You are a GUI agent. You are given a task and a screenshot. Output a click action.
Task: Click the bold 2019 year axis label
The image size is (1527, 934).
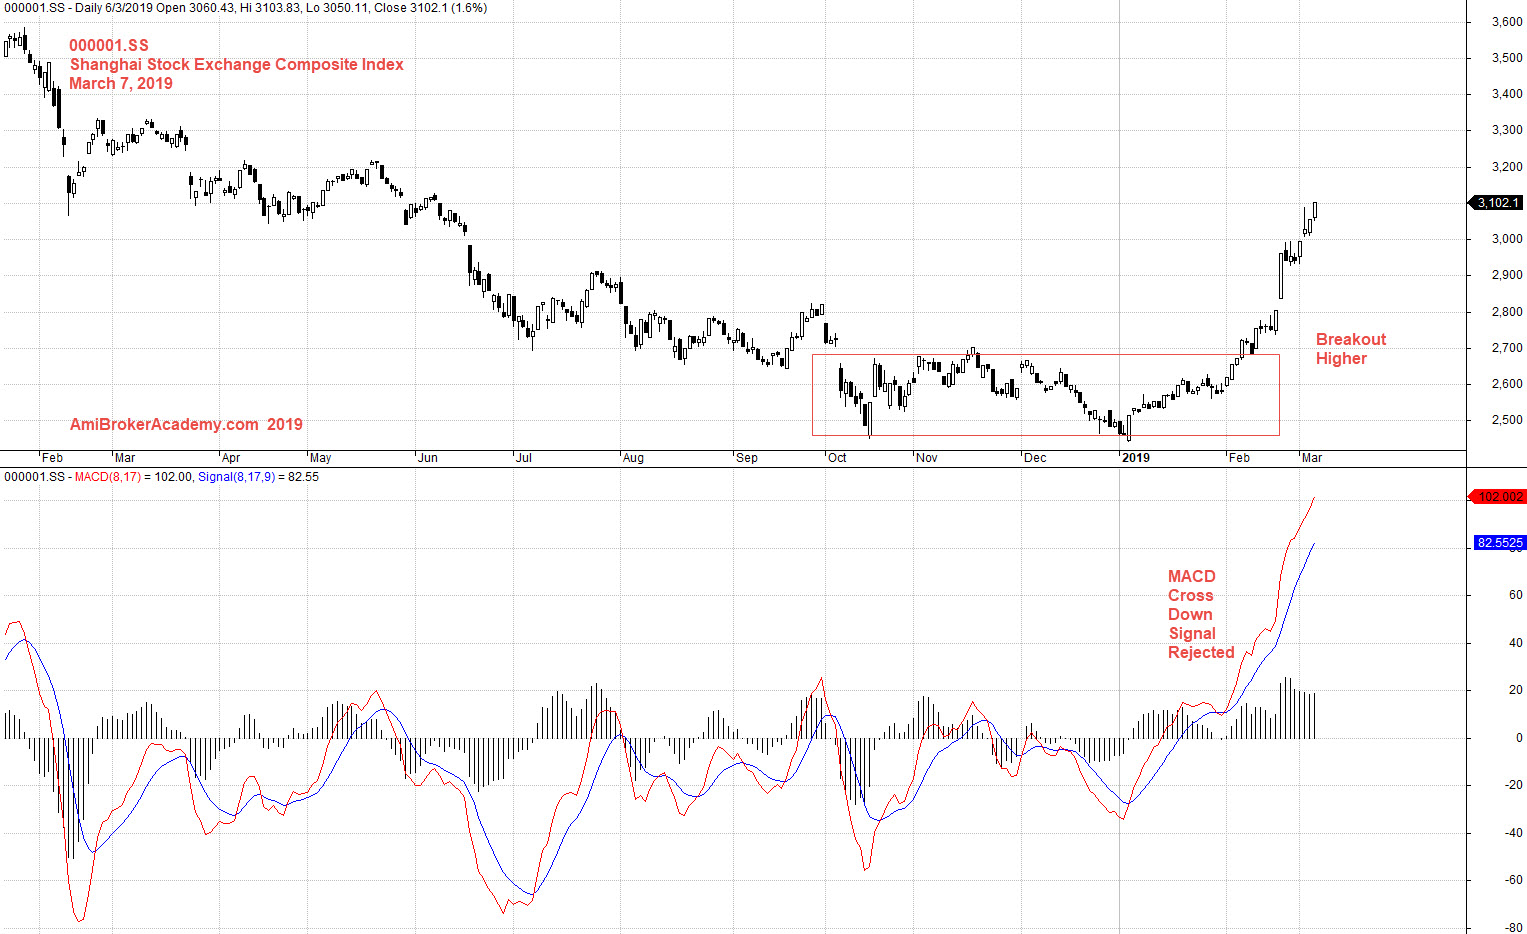pyautogui.click(x=1136, y=458)
